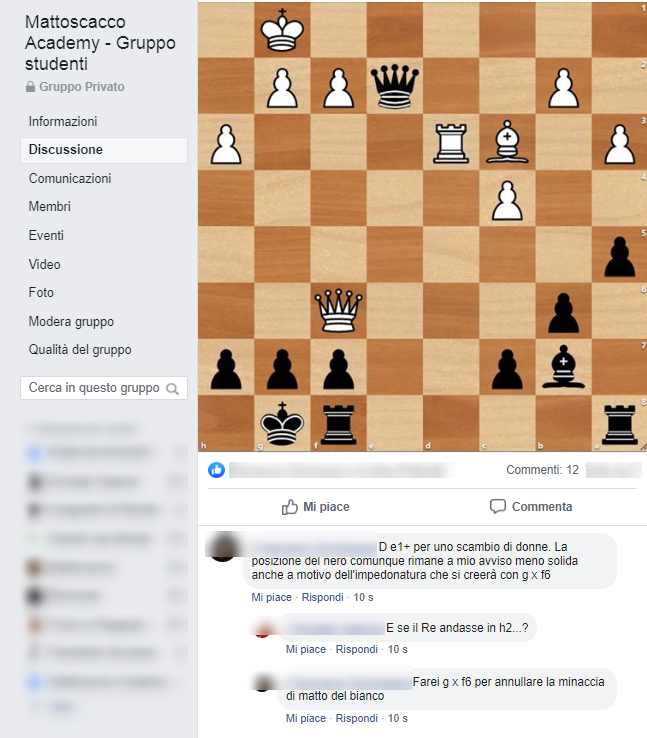647x738 pixels.
Task: Select the white king piece
Action: 282,29
